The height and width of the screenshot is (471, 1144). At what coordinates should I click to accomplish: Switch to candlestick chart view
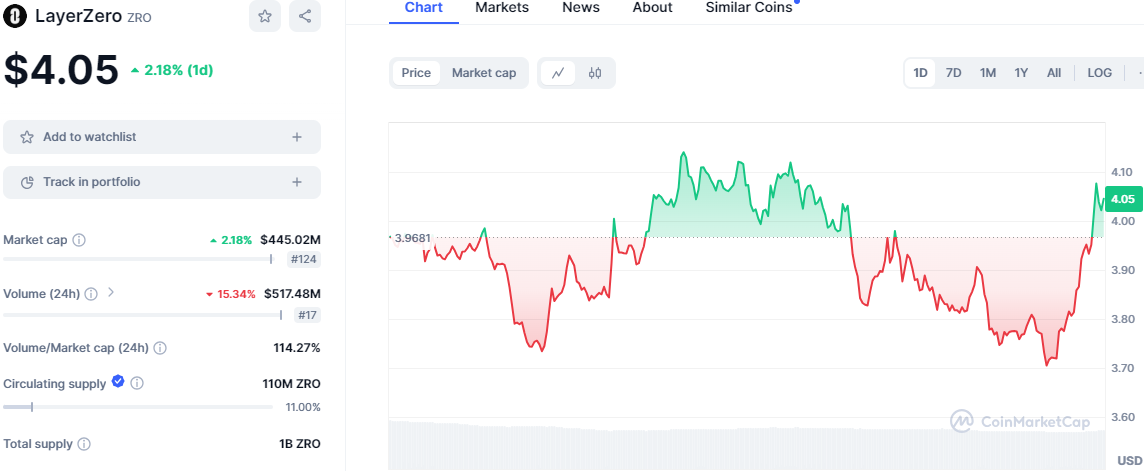(x=595, y=73)
